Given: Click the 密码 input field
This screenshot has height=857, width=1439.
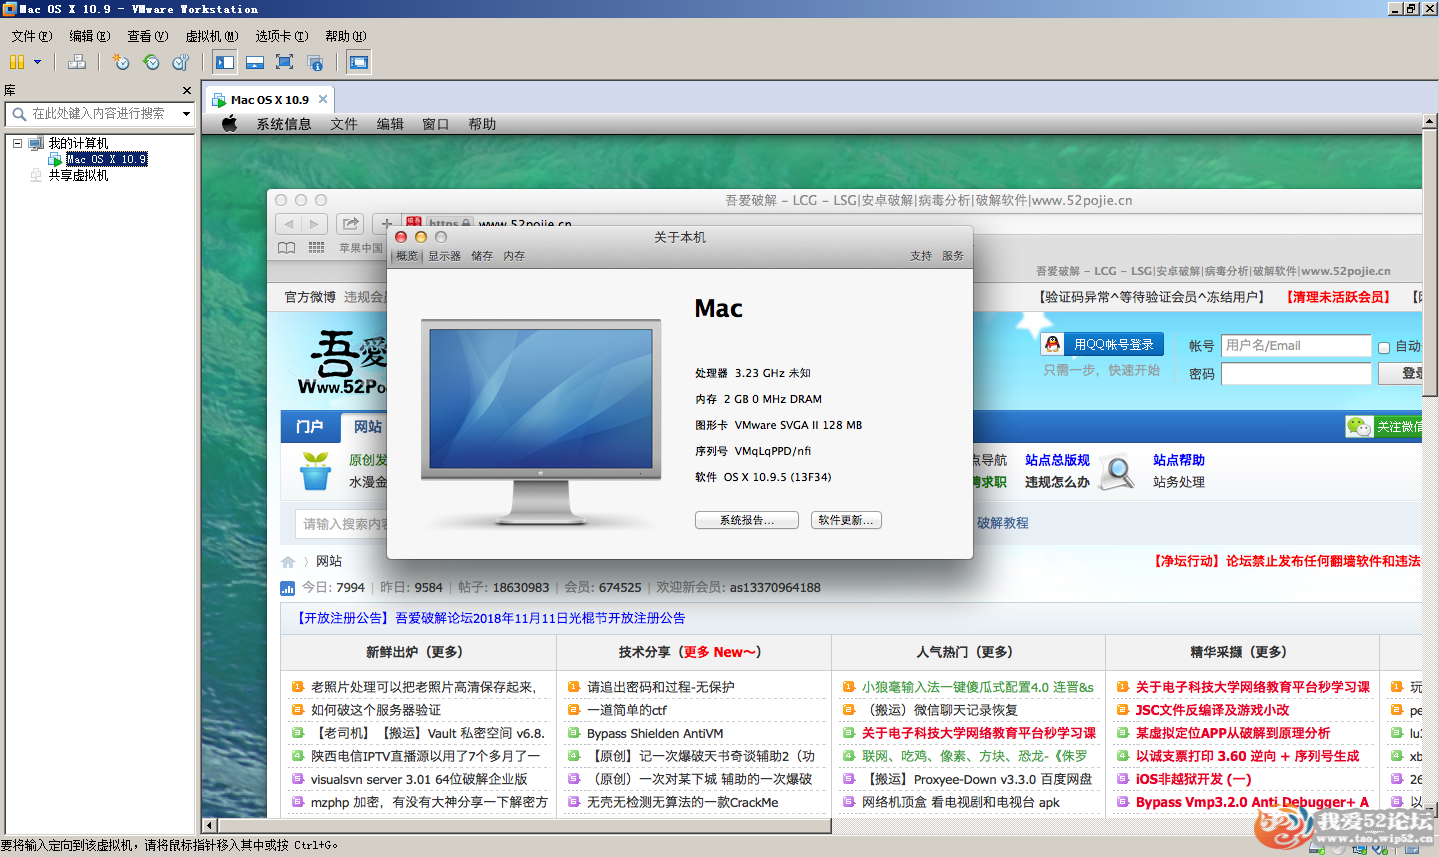Looking at the screenshot, I should pyautogui.click(x=1296, y=374).
